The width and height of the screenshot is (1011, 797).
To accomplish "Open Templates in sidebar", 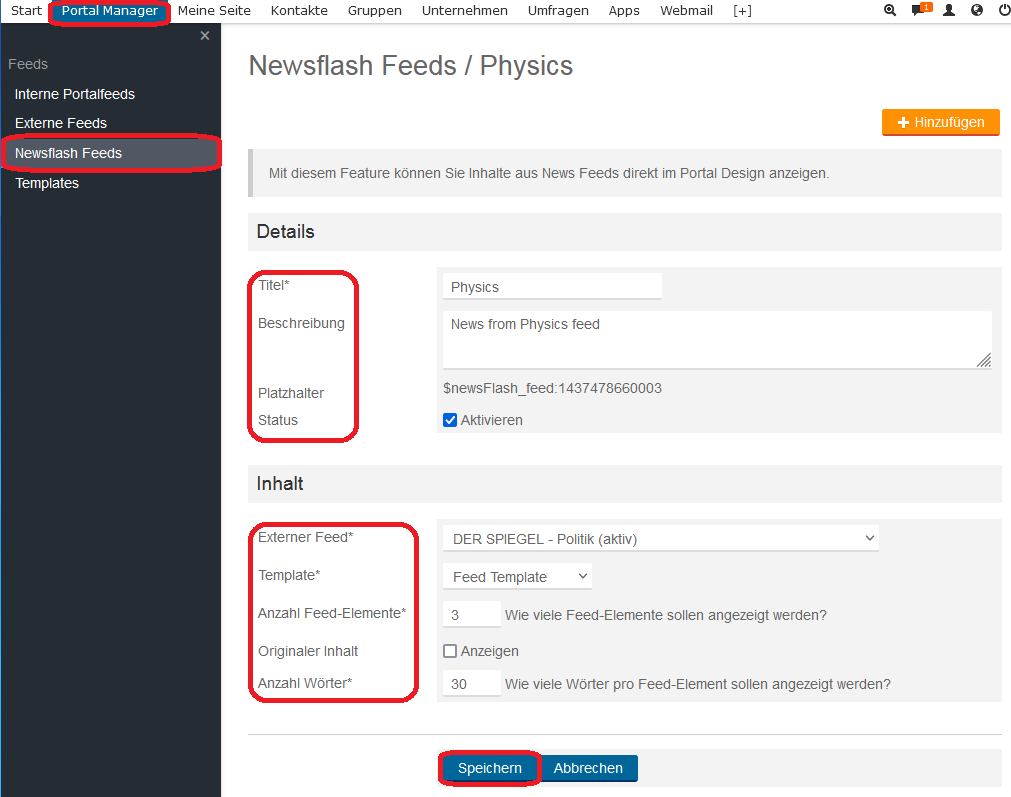I will 47,183.
